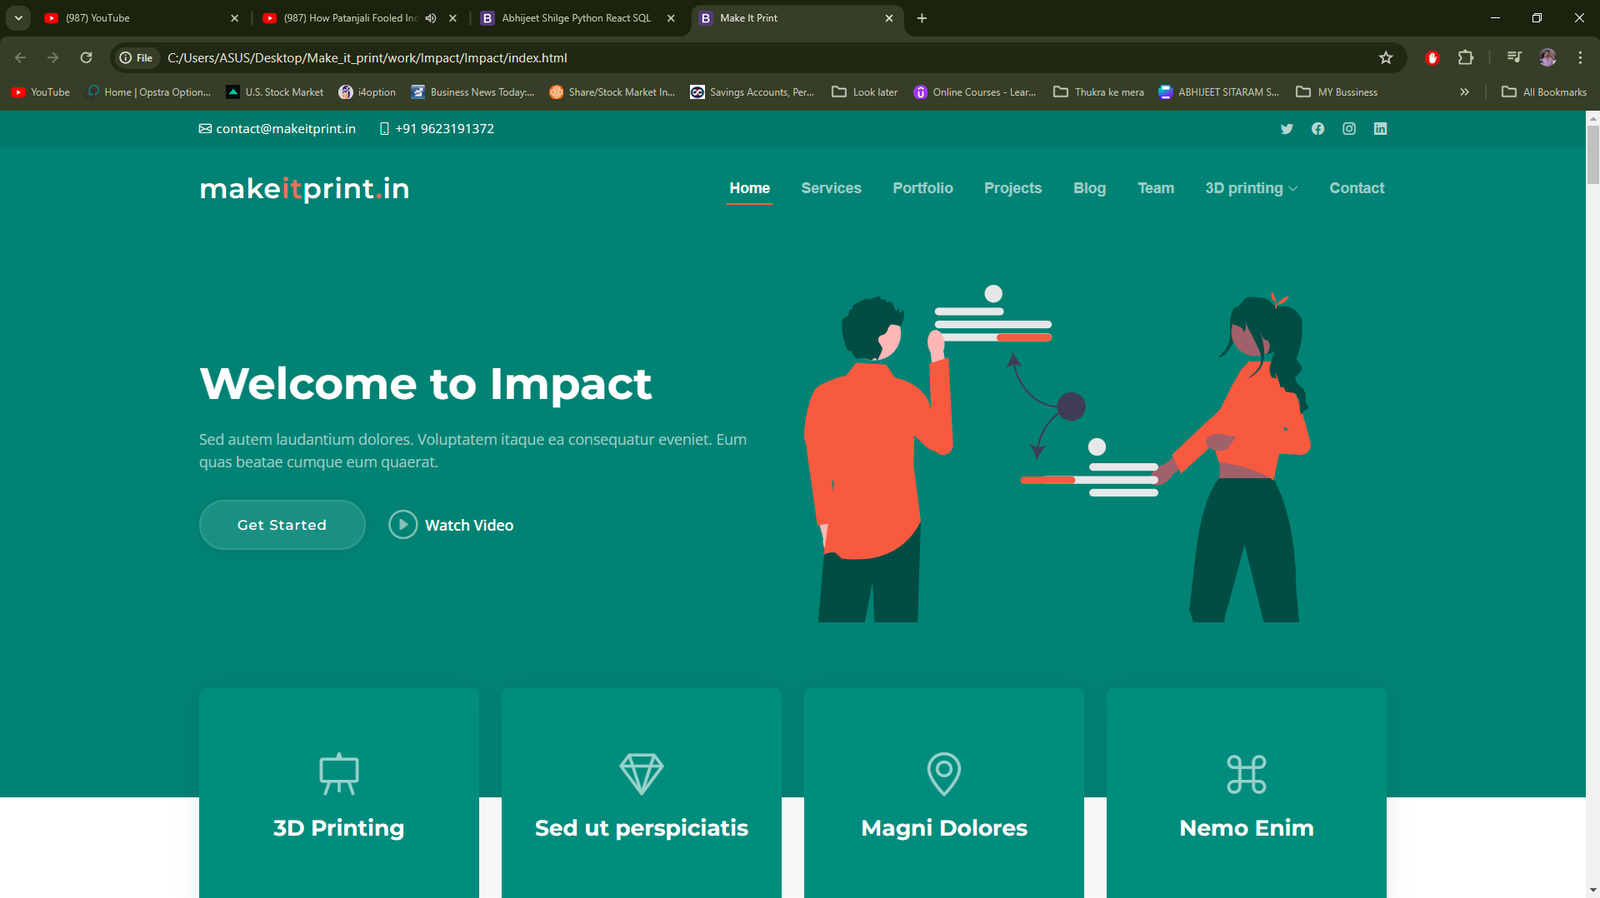Click the Facebook icon in top bar
This screenshot has width=1600, height=898.
click(1318, 129)
